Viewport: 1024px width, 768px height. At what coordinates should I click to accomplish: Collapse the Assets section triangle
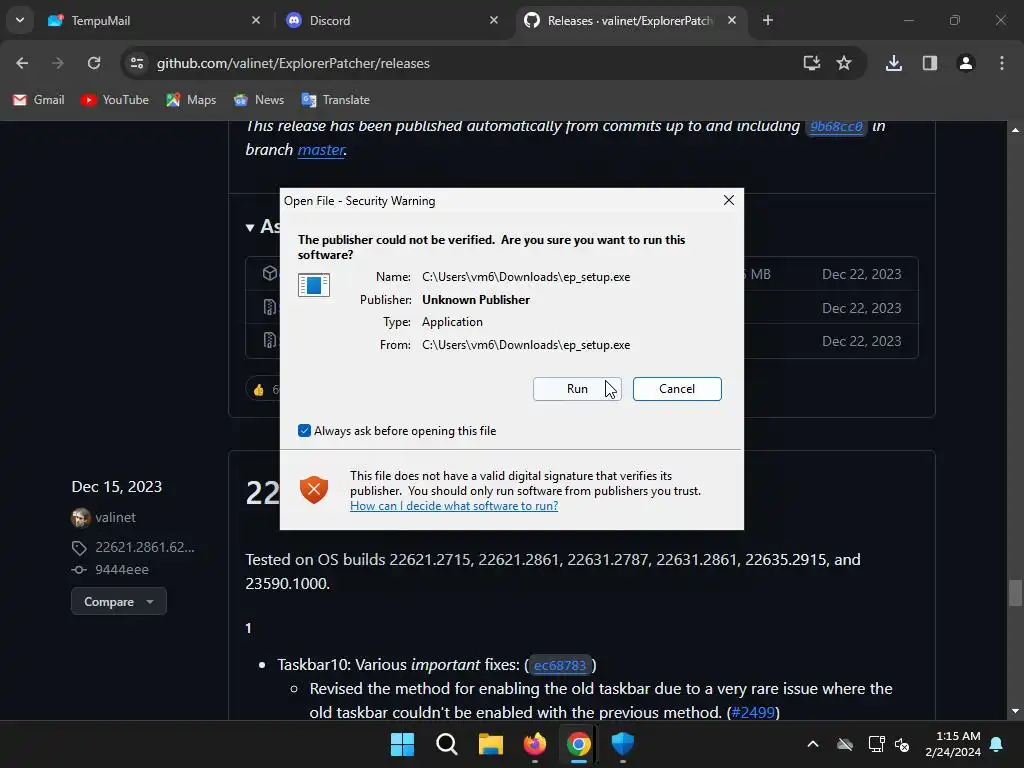pos(249,227)
